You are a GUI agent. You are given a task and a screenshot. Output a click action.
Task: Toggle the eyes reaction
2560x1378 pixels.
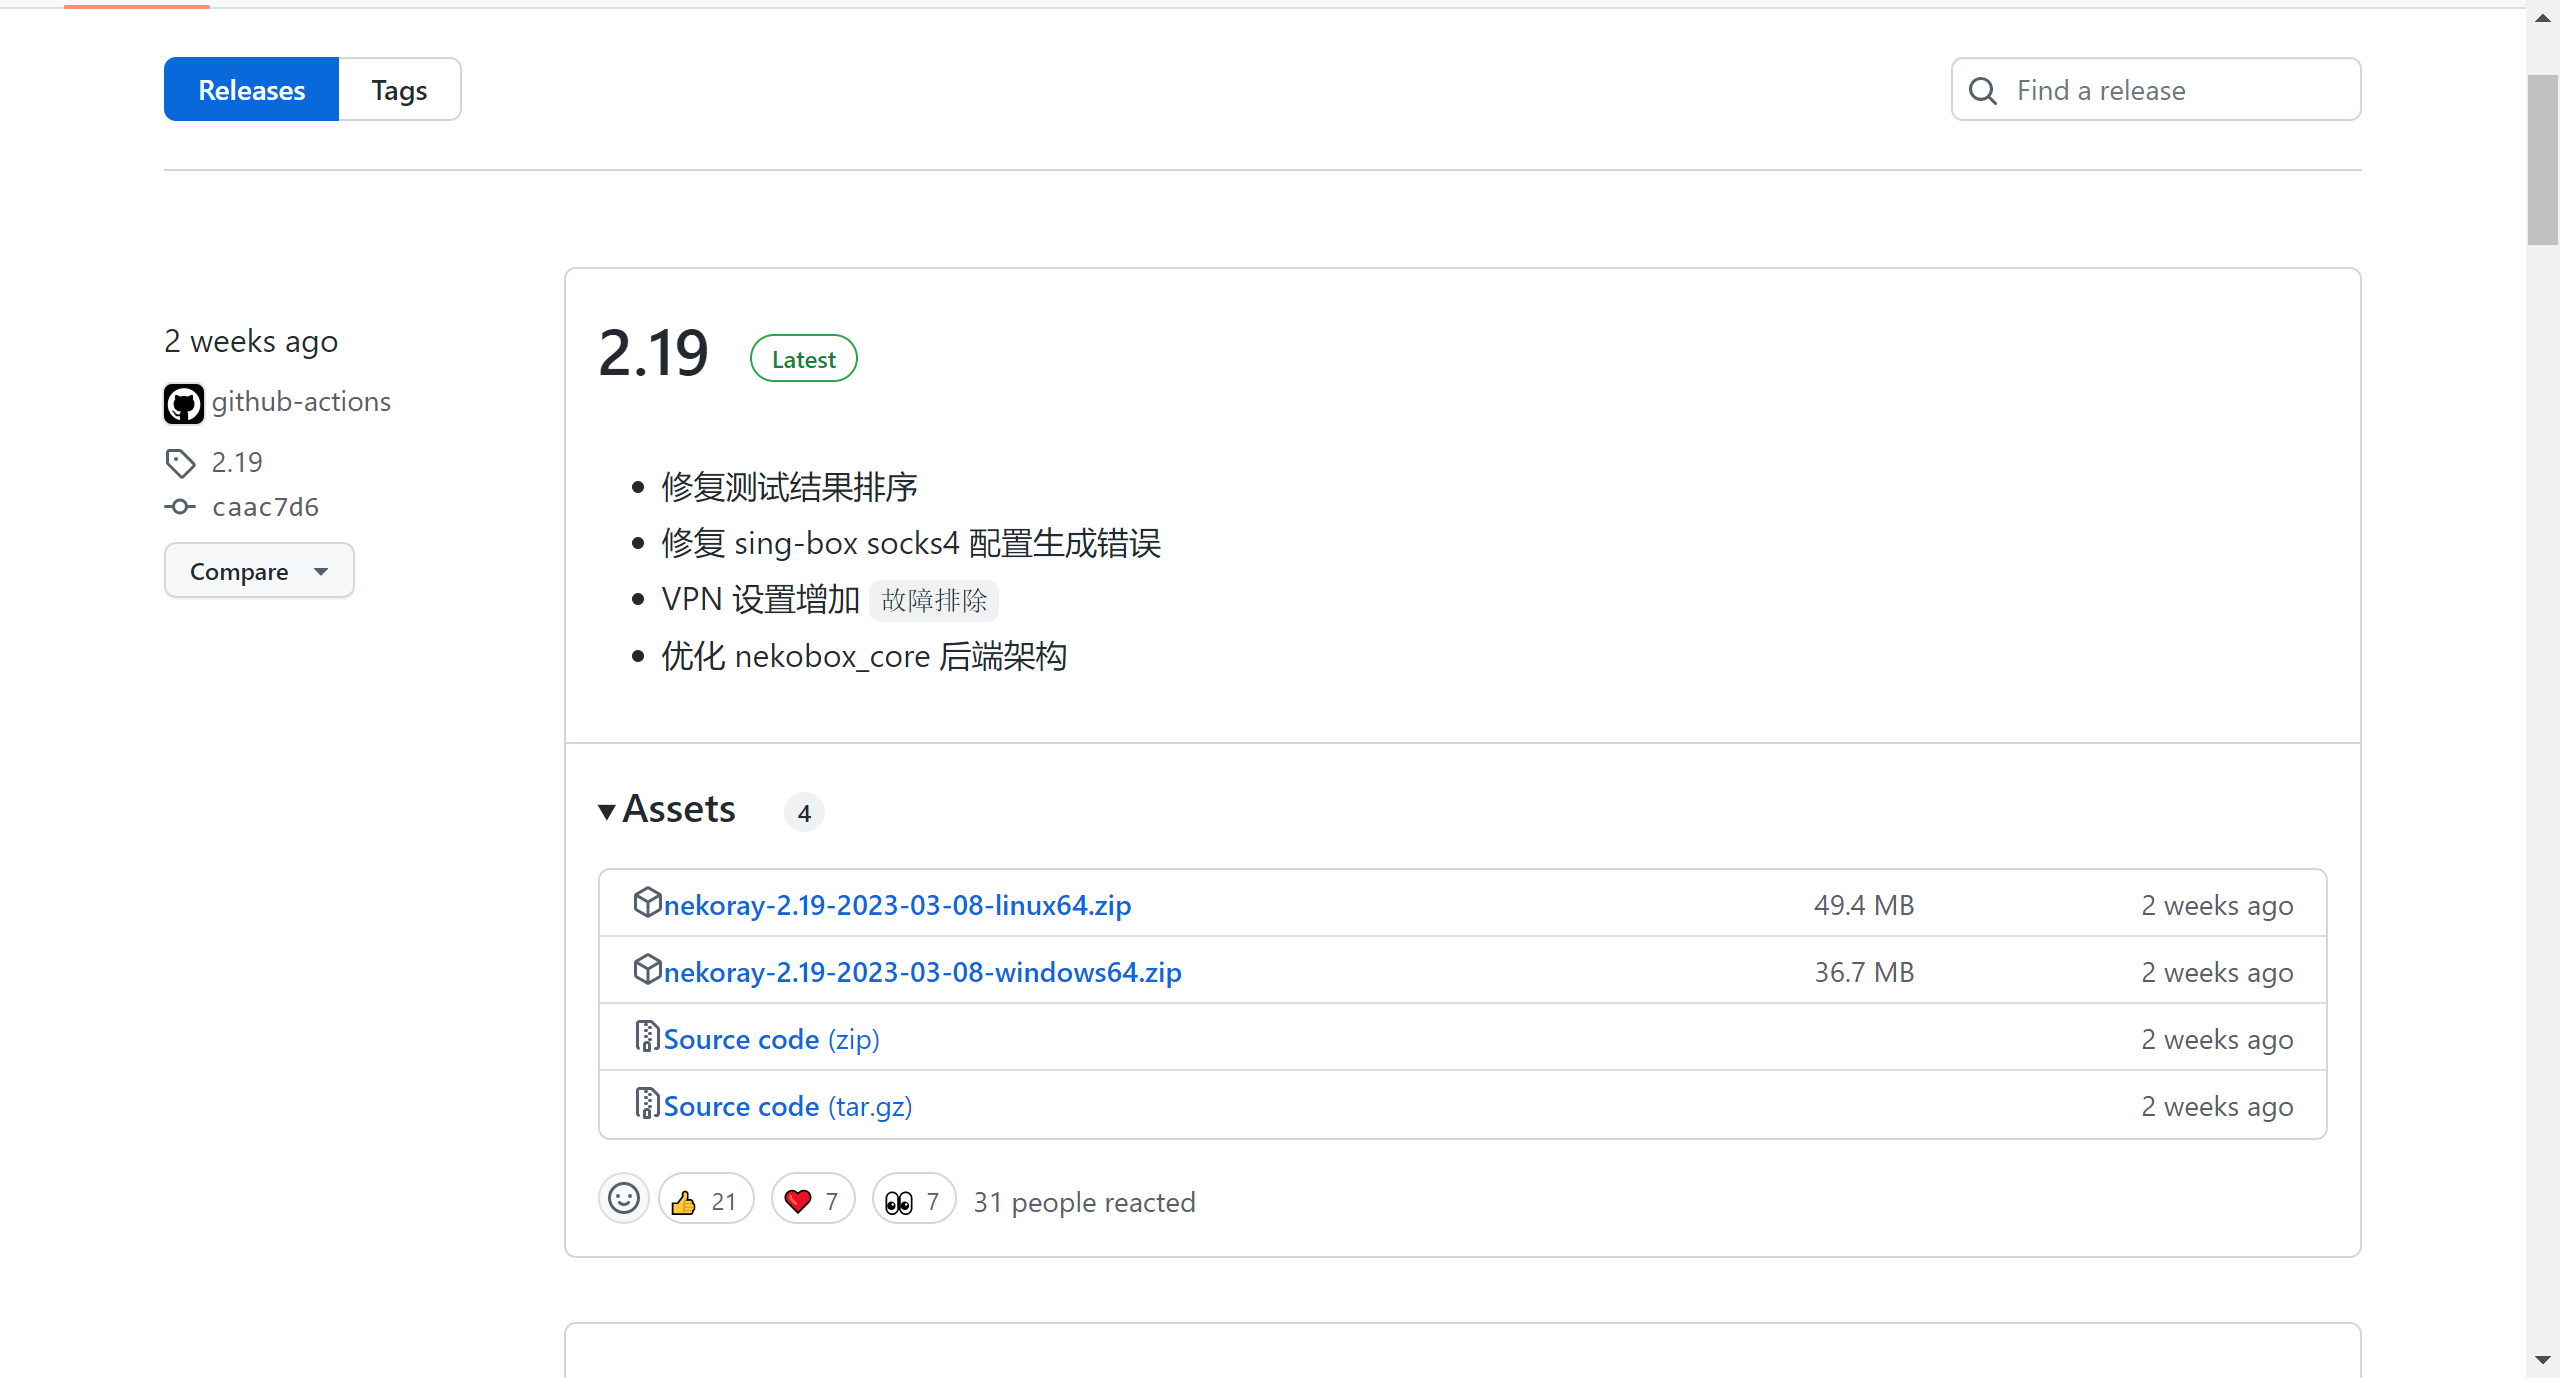pos(913,1200)
